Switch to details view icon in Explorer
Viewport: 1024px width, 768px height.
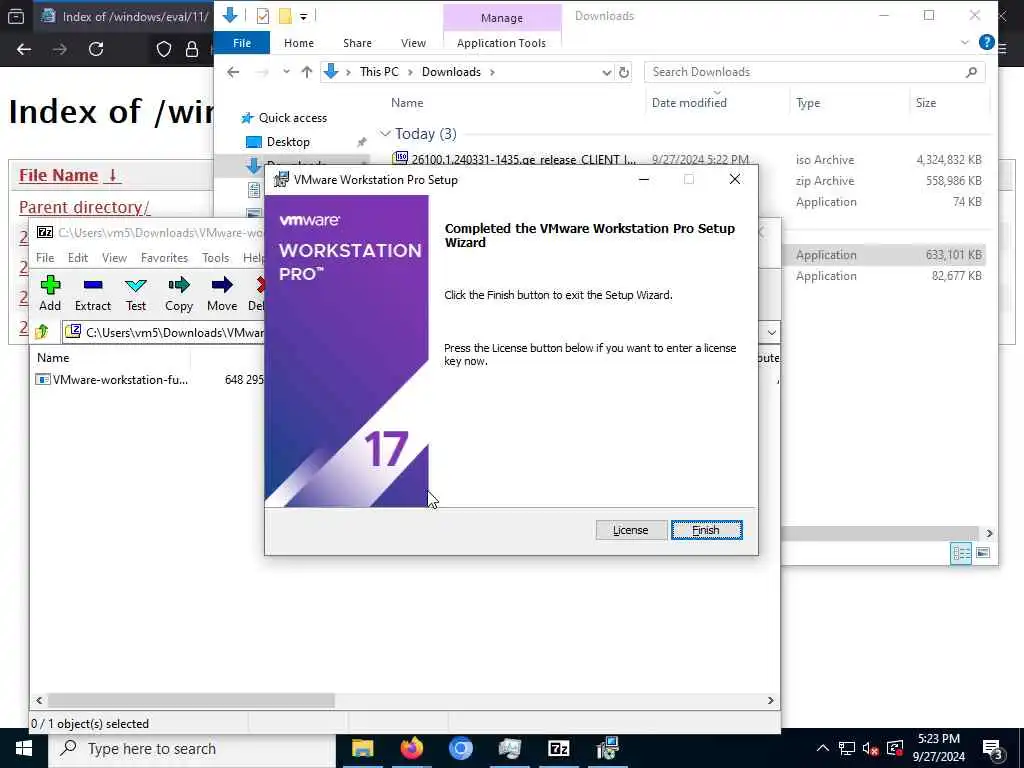pyautogui.click(x=961, y=554)
